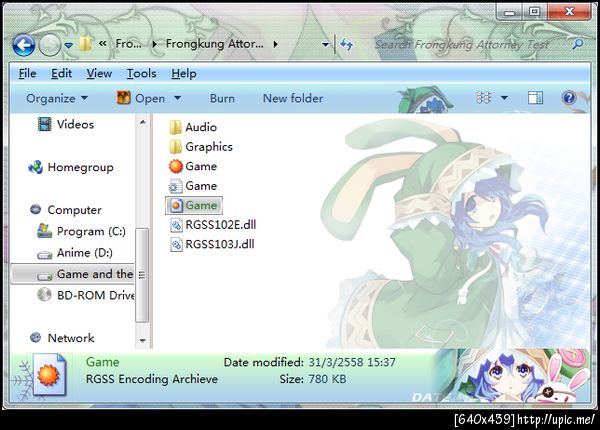The height and width of the screenshot is (430, 600).
Task: Expand arrow after 'Fro...' breadcrumb
Action: tap(154, 44)
